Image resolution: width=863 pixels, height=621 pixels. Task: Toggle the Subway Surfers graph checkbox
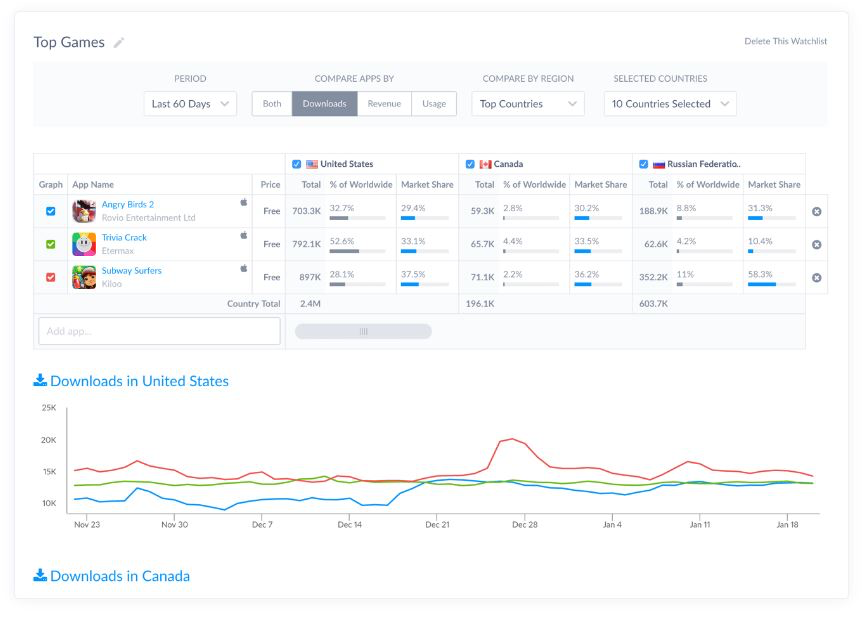click(51, 277)
